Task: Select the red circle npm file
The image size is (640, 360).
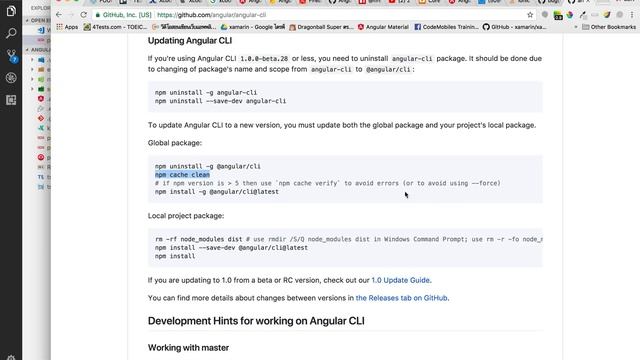Action: [41, 158]
